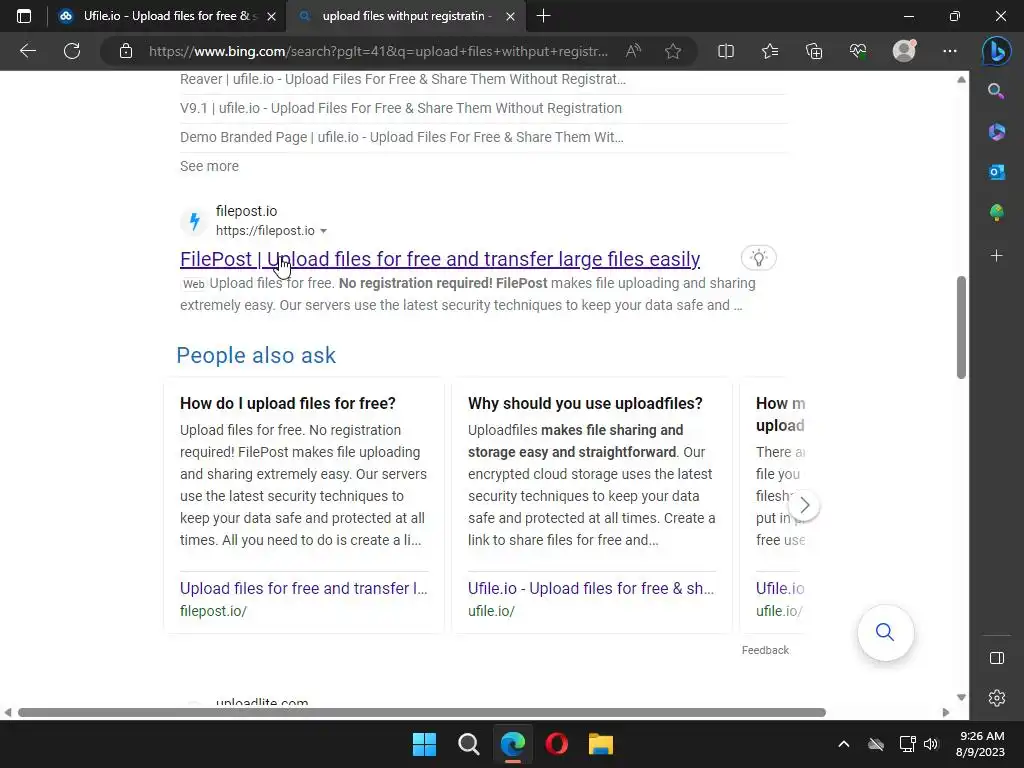Screen dimensions: 1024x768
Task: Go back with the browser back arrow
Action: point(28,51)
